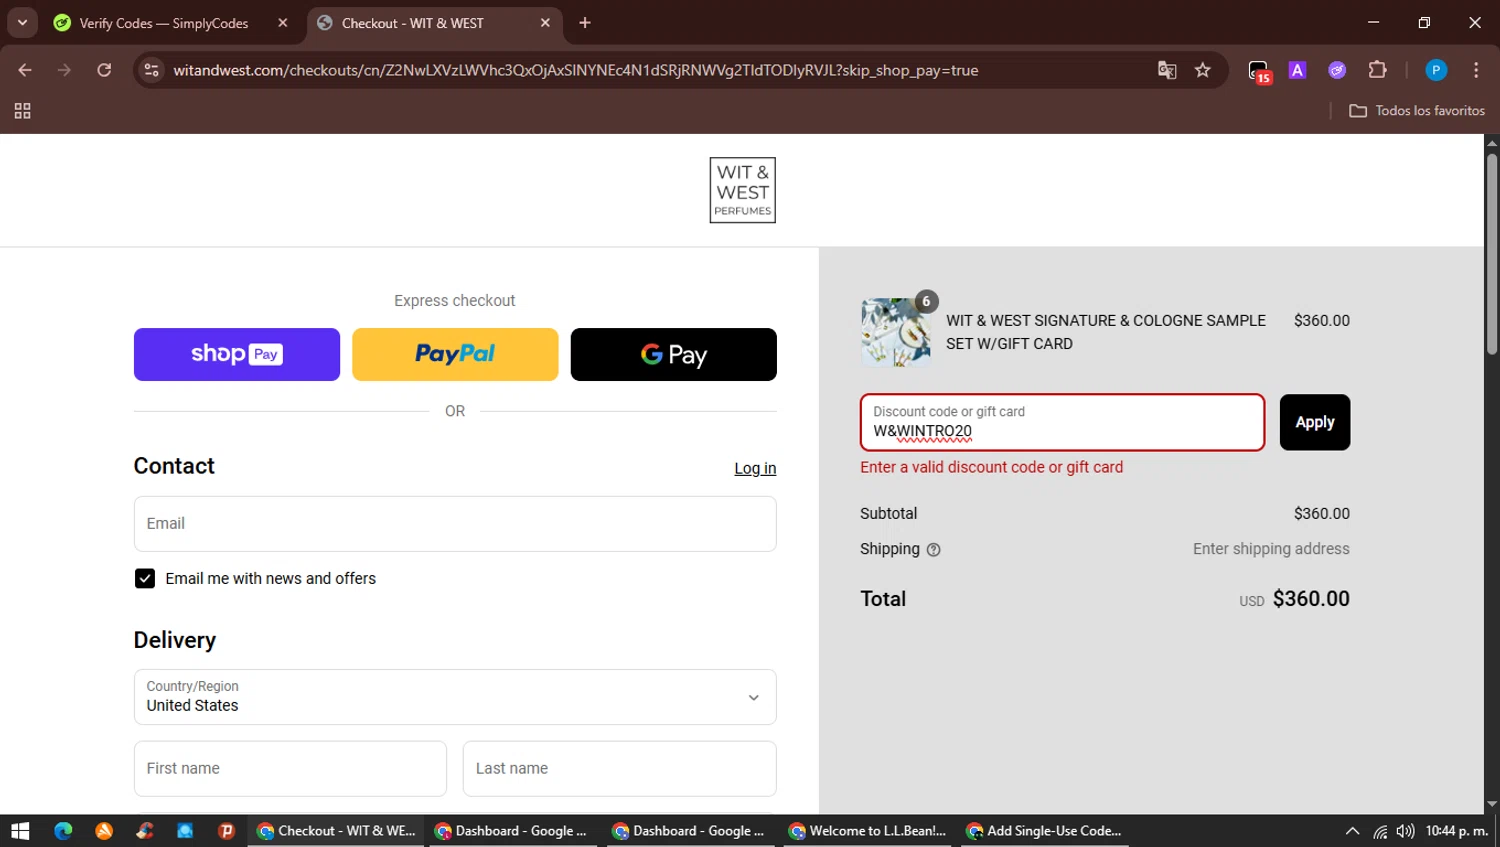Open the Windows Start menu
1500x847 pixels.
click(x=20, y=831)
